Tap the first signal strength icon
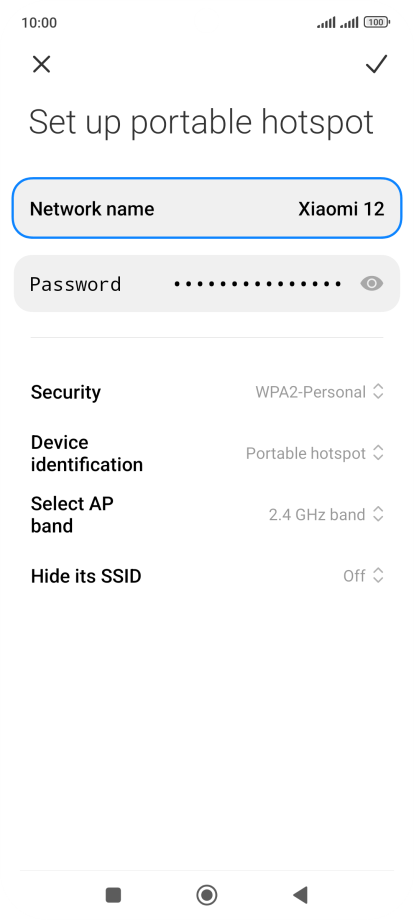The height and width of the screenshot is (920, 414). point(327,22)
